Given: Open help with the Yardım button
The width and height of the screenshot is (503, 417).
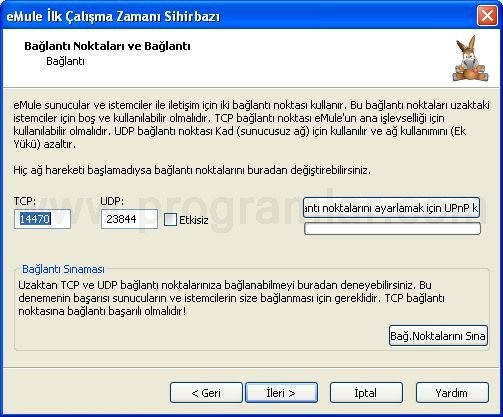Looking at the screenshot, I should (452, 393).
